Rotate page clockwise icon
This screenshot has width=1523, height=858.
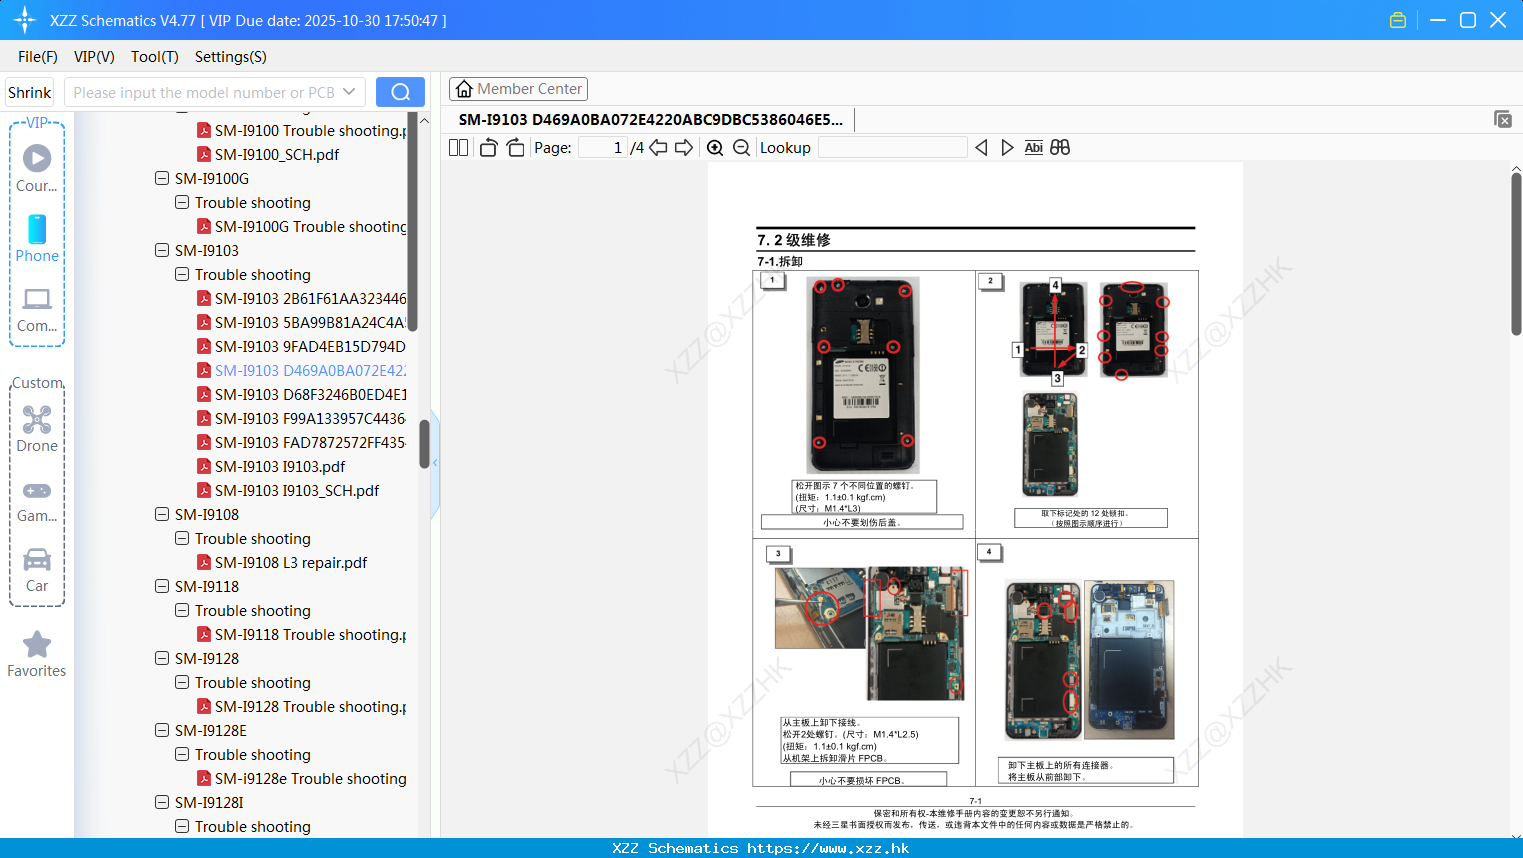515,147
